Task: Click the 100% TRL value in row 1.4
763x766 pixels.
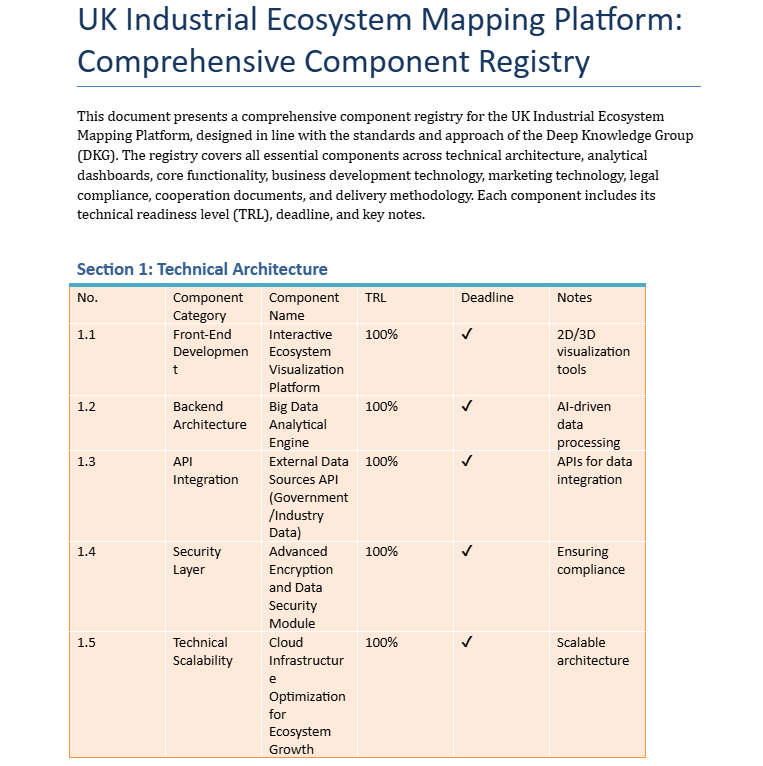Action: [381, 552]
